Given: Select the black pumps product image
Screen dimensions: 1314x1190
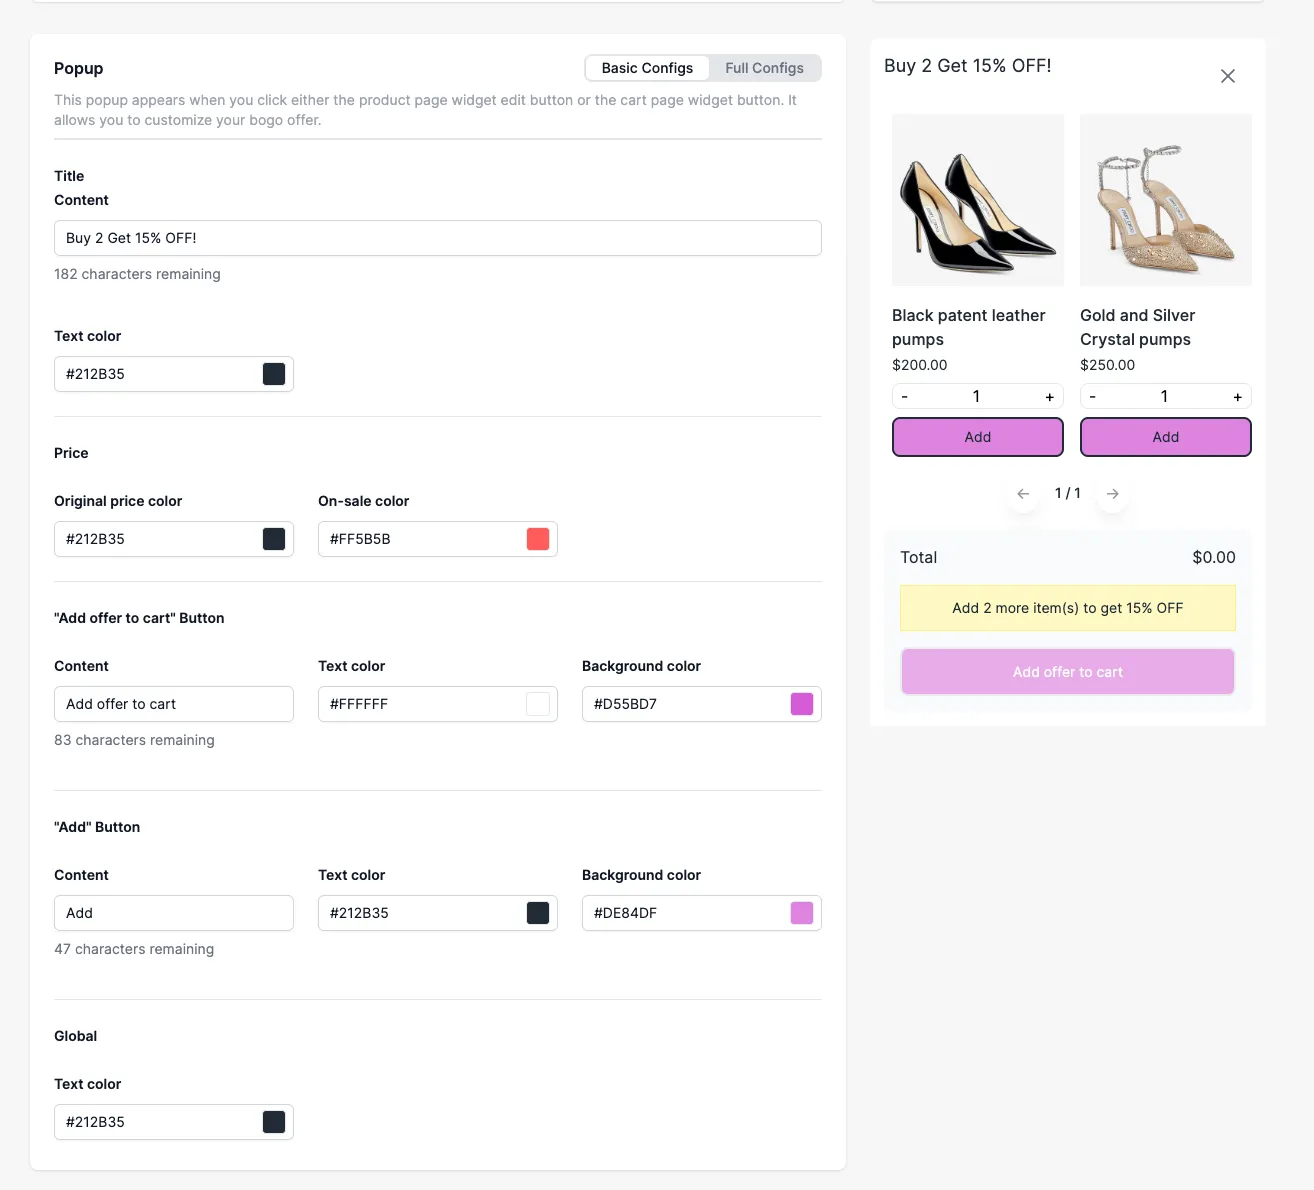Looking at the screenshot, I should click(x=978, y=200).
